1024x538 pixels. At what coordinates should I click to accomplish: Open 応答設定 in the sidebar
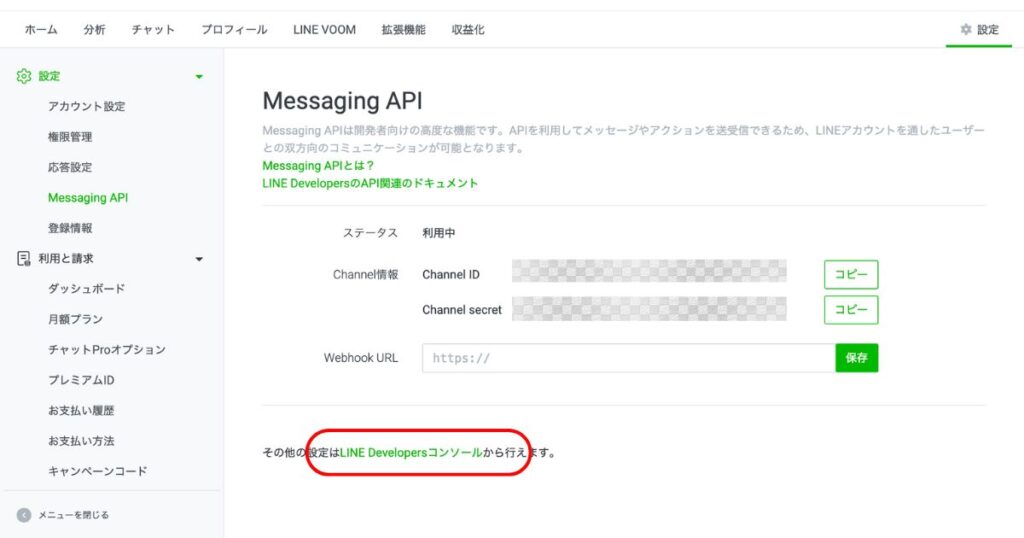point(70,167)
